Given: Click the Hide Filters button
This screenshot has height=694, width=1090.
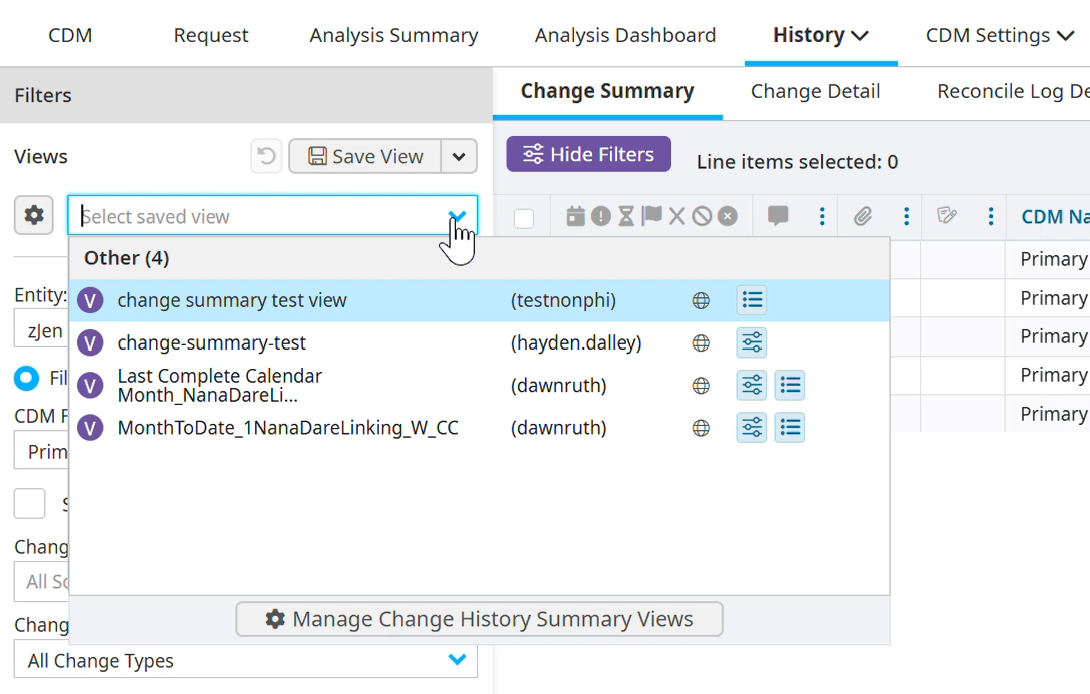Looking at the screenshot, I should coord(588,154).
